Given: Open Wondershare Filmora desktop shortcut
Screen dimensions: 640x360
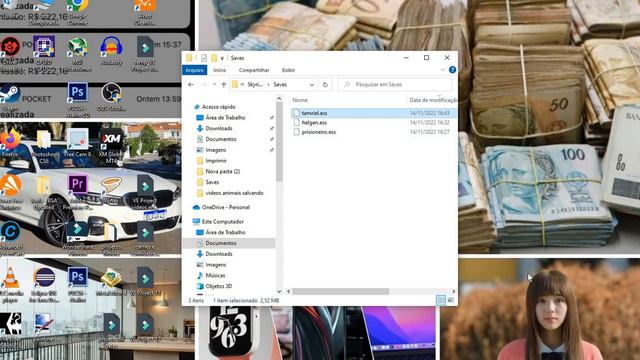Looking at the screenshot, I should 78,238.
